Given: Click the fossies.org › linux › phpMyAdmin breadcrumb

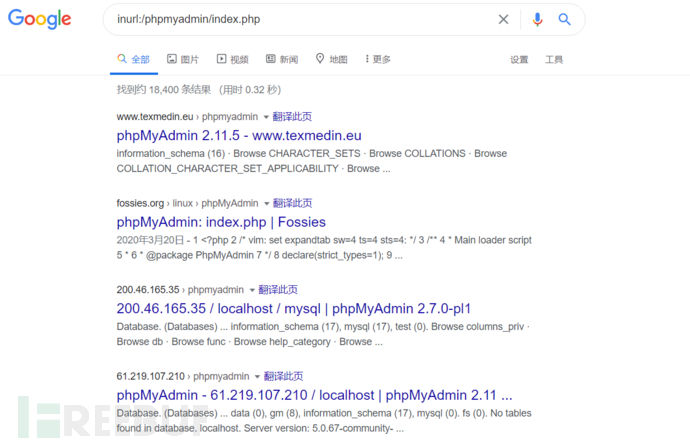Looking at the screenshot, I should (x=187, y=203).
